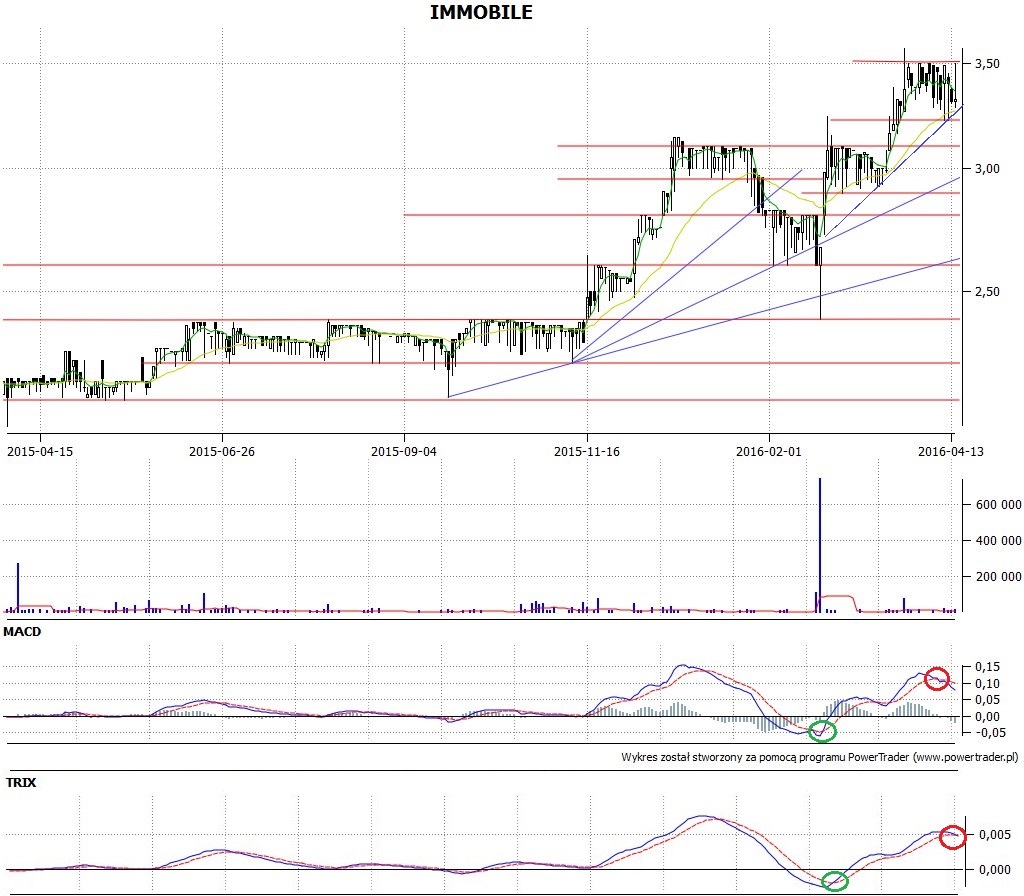Click the tallest volume spike bar
The height and width of the screenshot is (896, 1024).
pyautogui.click(x=820, y=545)
